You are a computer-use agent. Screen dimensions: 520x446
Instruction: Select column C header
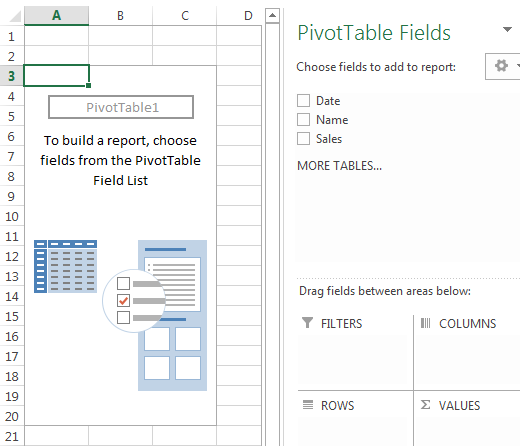tap(185, 15)
